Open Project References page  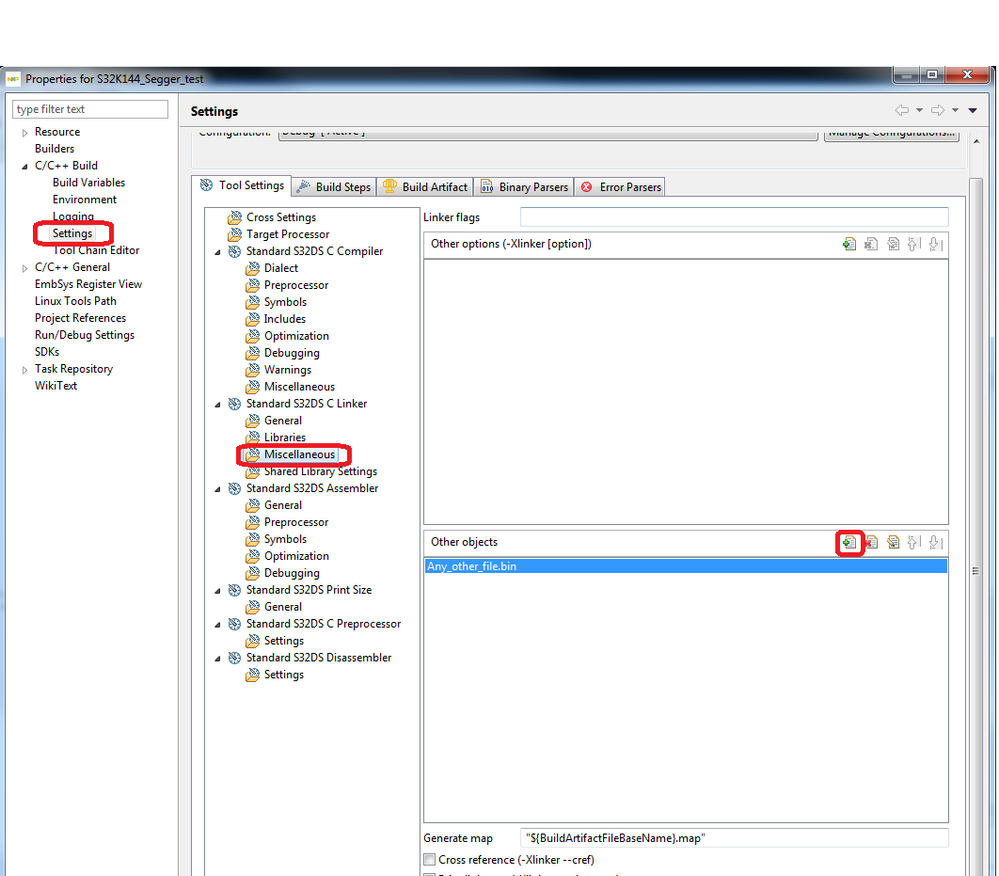80,318
